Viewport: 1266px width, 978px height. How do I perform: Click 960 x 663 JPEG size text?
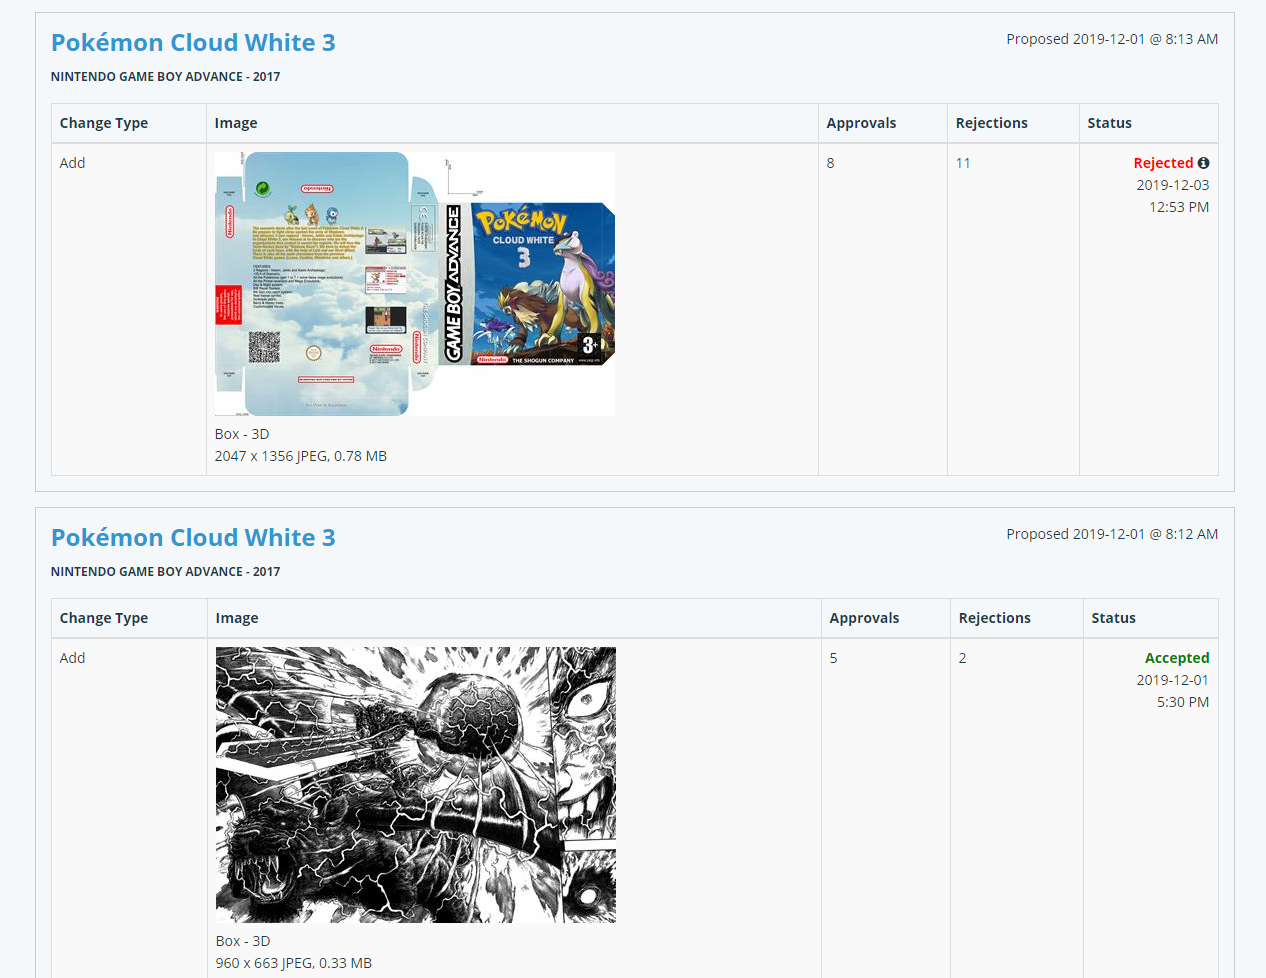[x=294, y=963]
